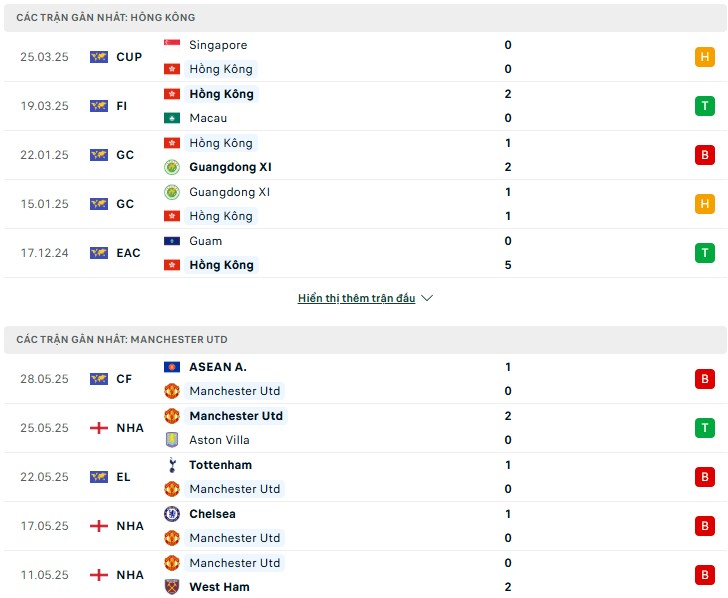This screenshot has height=598, width=728.
Task: Click the Guam flag icon
Action: [172, 241]
